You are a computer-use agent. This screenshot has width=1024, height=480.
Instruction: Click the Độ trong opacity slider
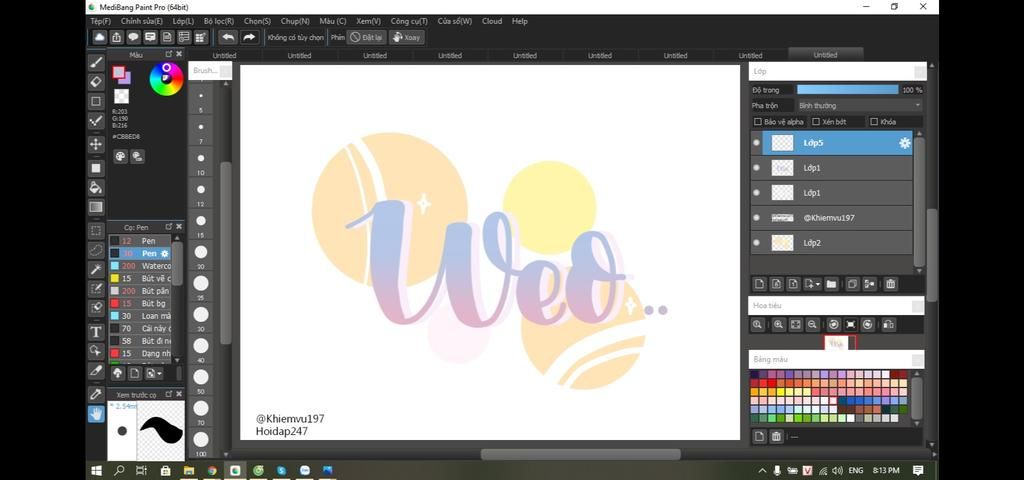click(848, 89)
